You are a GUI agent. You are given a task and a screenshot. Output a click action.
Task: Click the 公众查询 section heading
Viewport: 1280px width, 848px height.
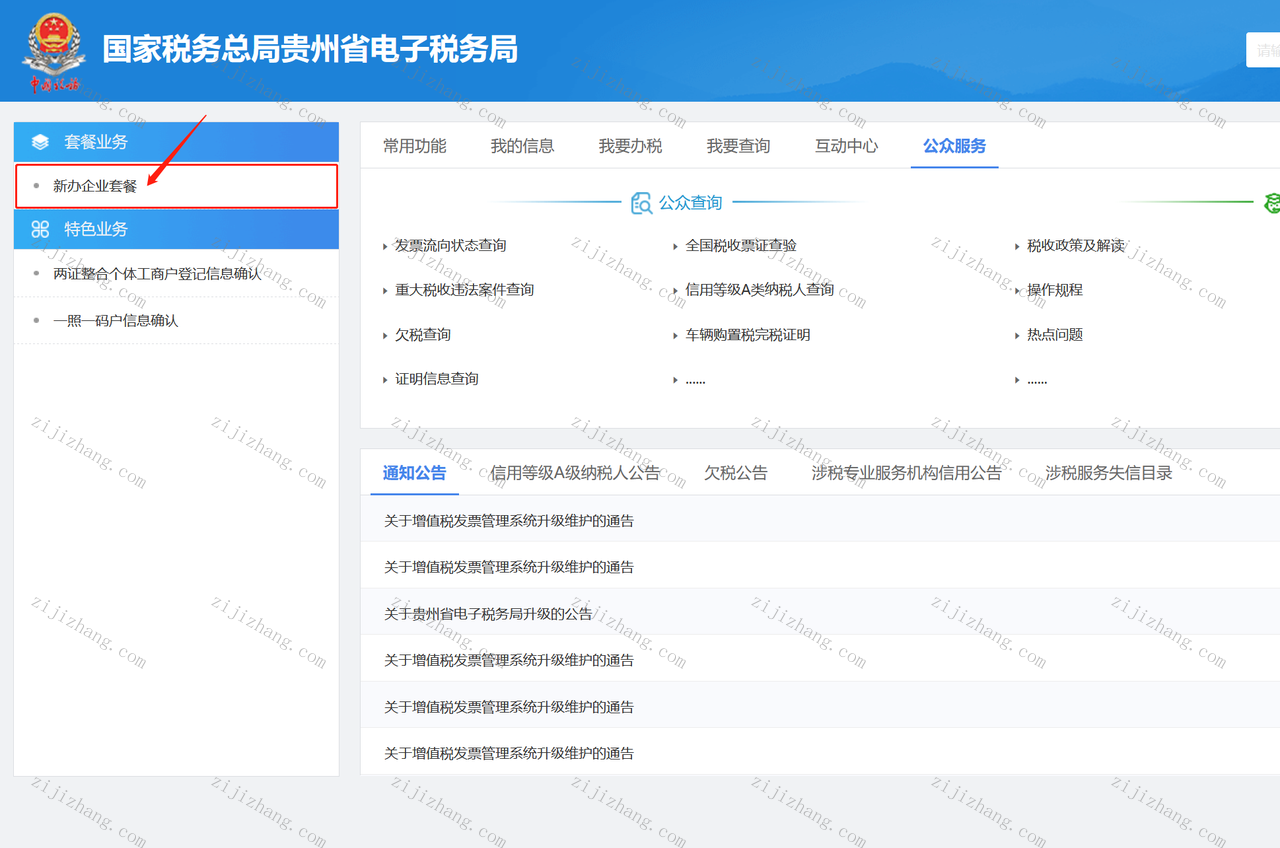690,203
